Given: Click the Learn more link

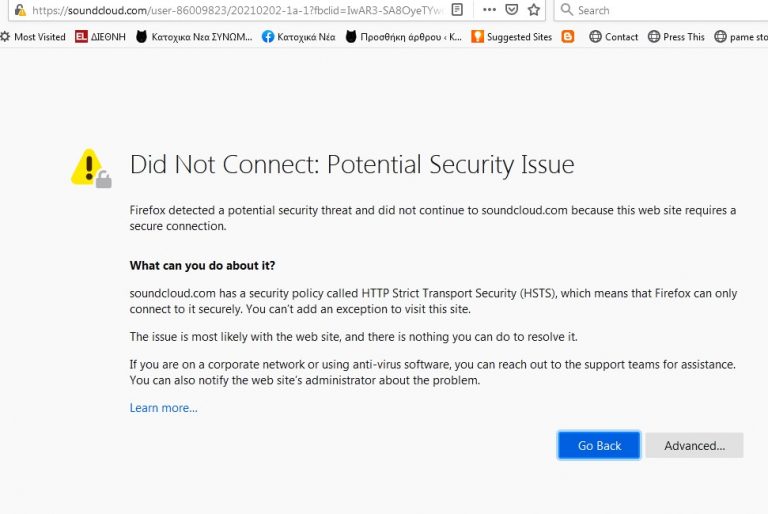Looking at the screenshot, I should point(163,408).
